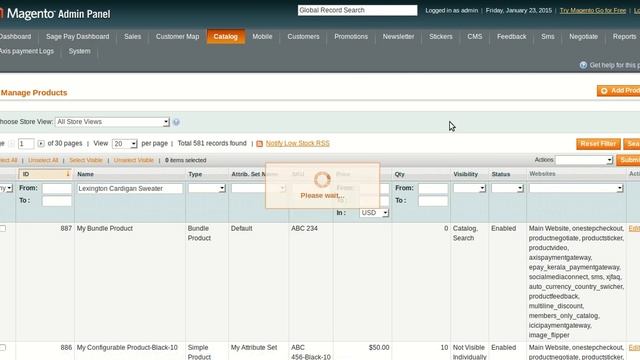Viewport: 640px width, 360px height.
Task: Click the page number input field
Action: (26, 144)
